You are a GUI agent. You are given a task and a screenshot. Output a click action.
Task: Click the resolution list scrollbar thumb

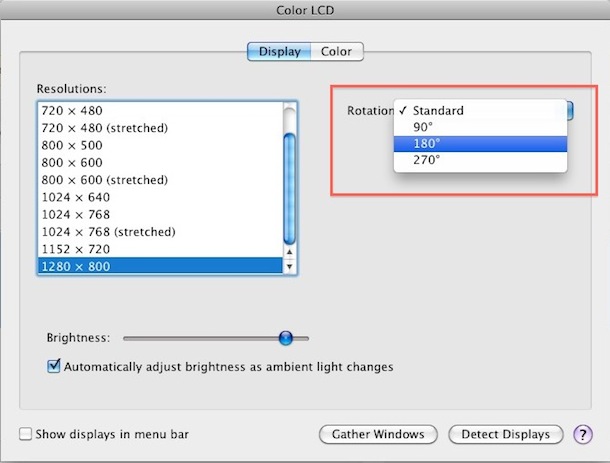pyautogui.click(x=289, y=189)
